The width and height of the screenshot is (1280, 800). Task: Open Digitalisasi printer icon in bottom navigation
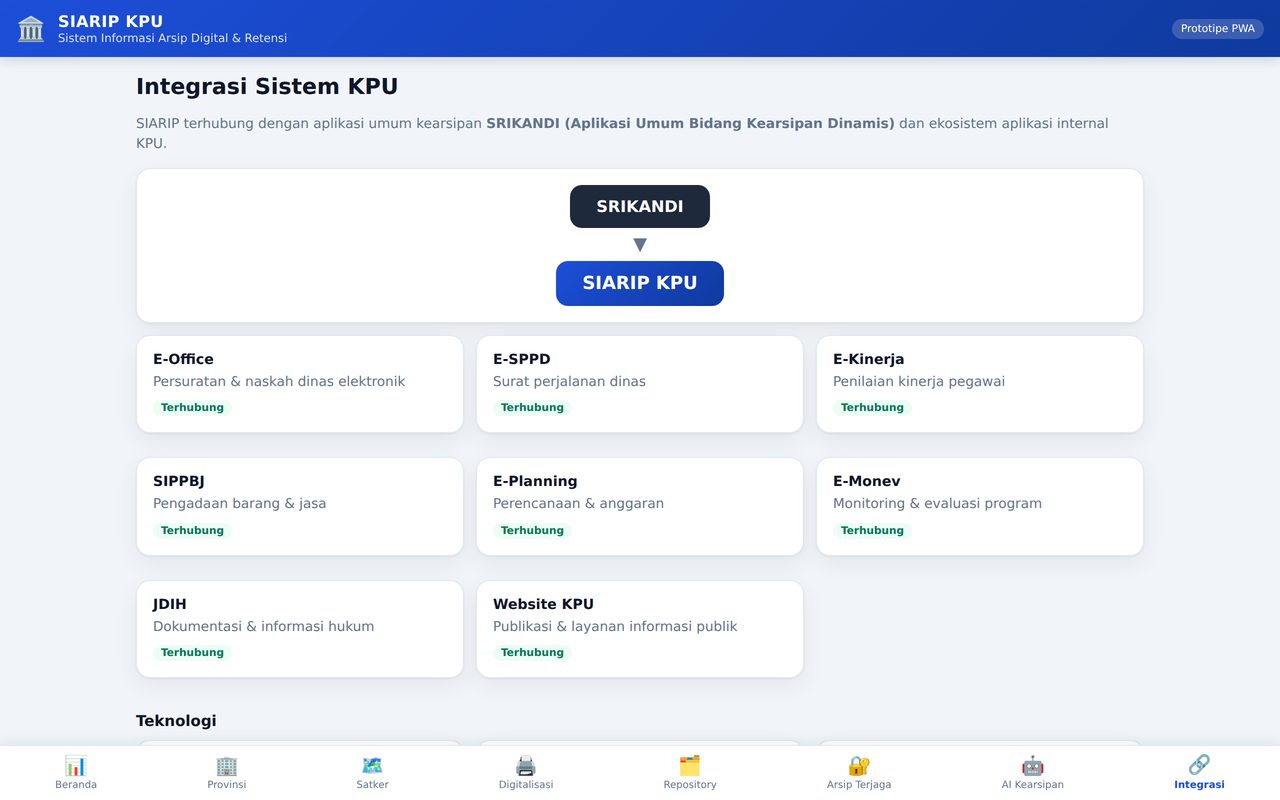[x=526, y=766]
